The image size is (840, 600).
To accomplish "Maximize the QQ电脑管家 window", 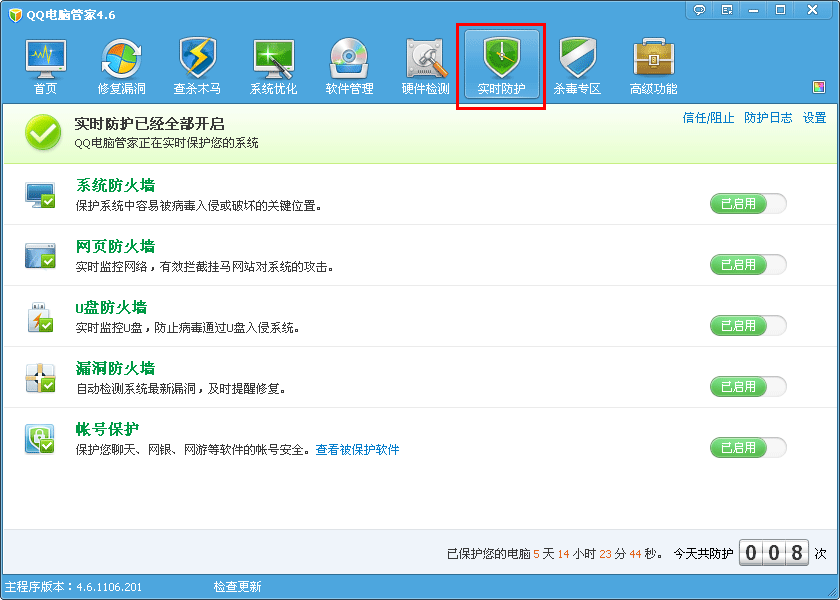I will tap(781, 10).
